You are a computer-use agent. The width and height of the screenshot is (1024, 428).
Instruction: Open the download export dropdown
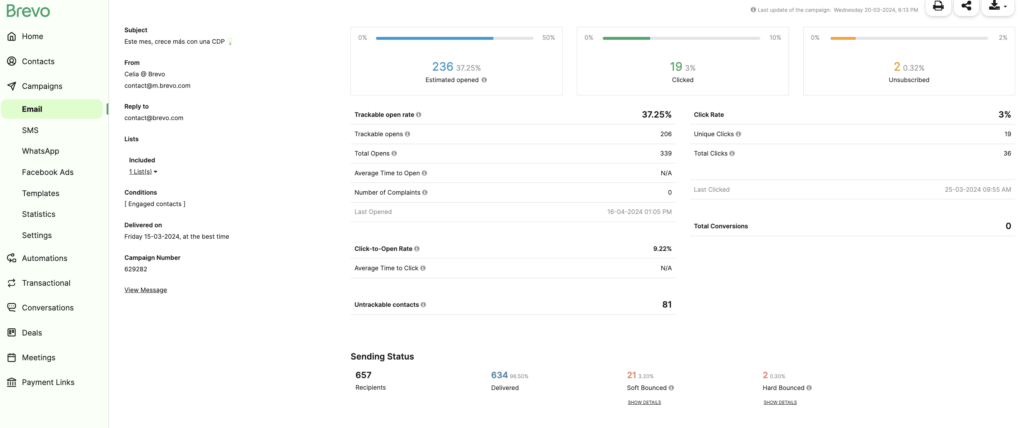pos(997,6)
